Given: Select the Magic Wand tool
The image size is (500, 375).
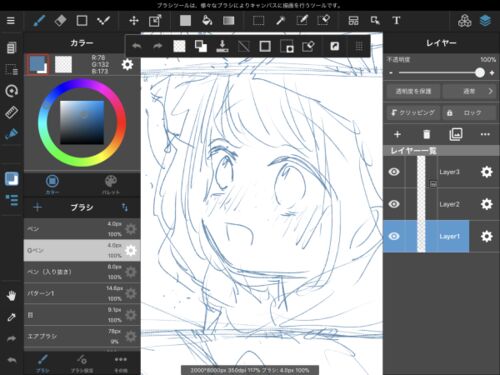Looking at the screenshot, I should 280,21.
